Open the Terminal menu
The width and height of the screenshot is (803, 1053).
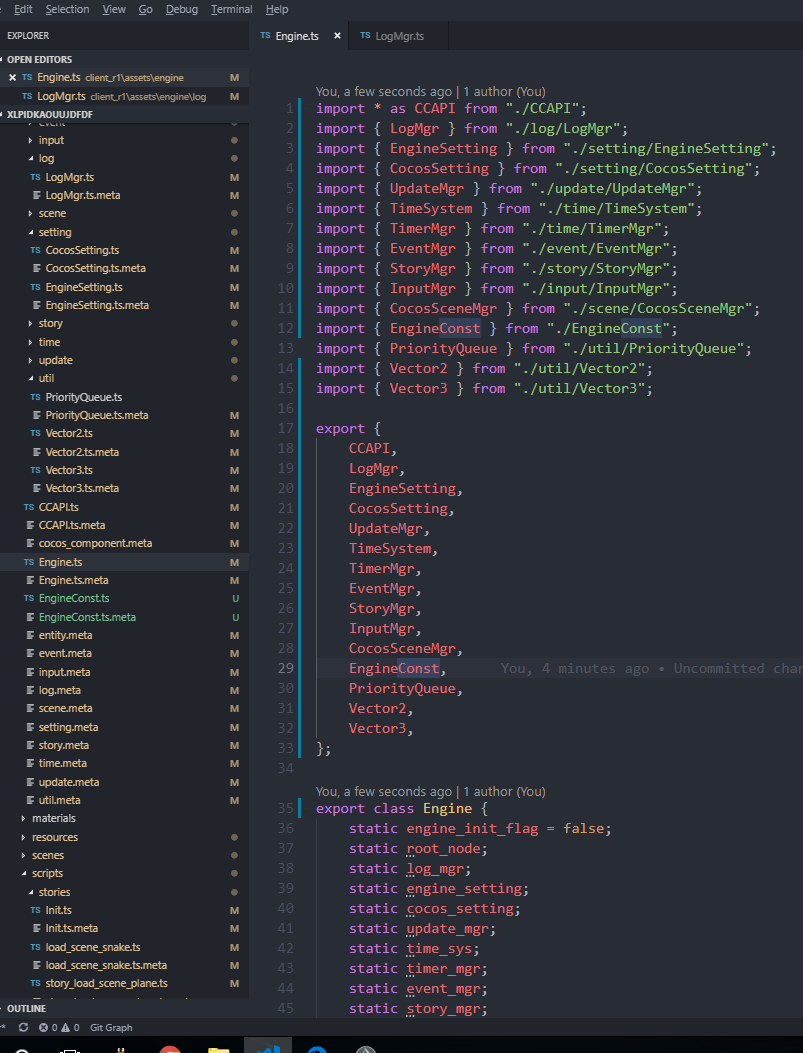tap(231, 9)
